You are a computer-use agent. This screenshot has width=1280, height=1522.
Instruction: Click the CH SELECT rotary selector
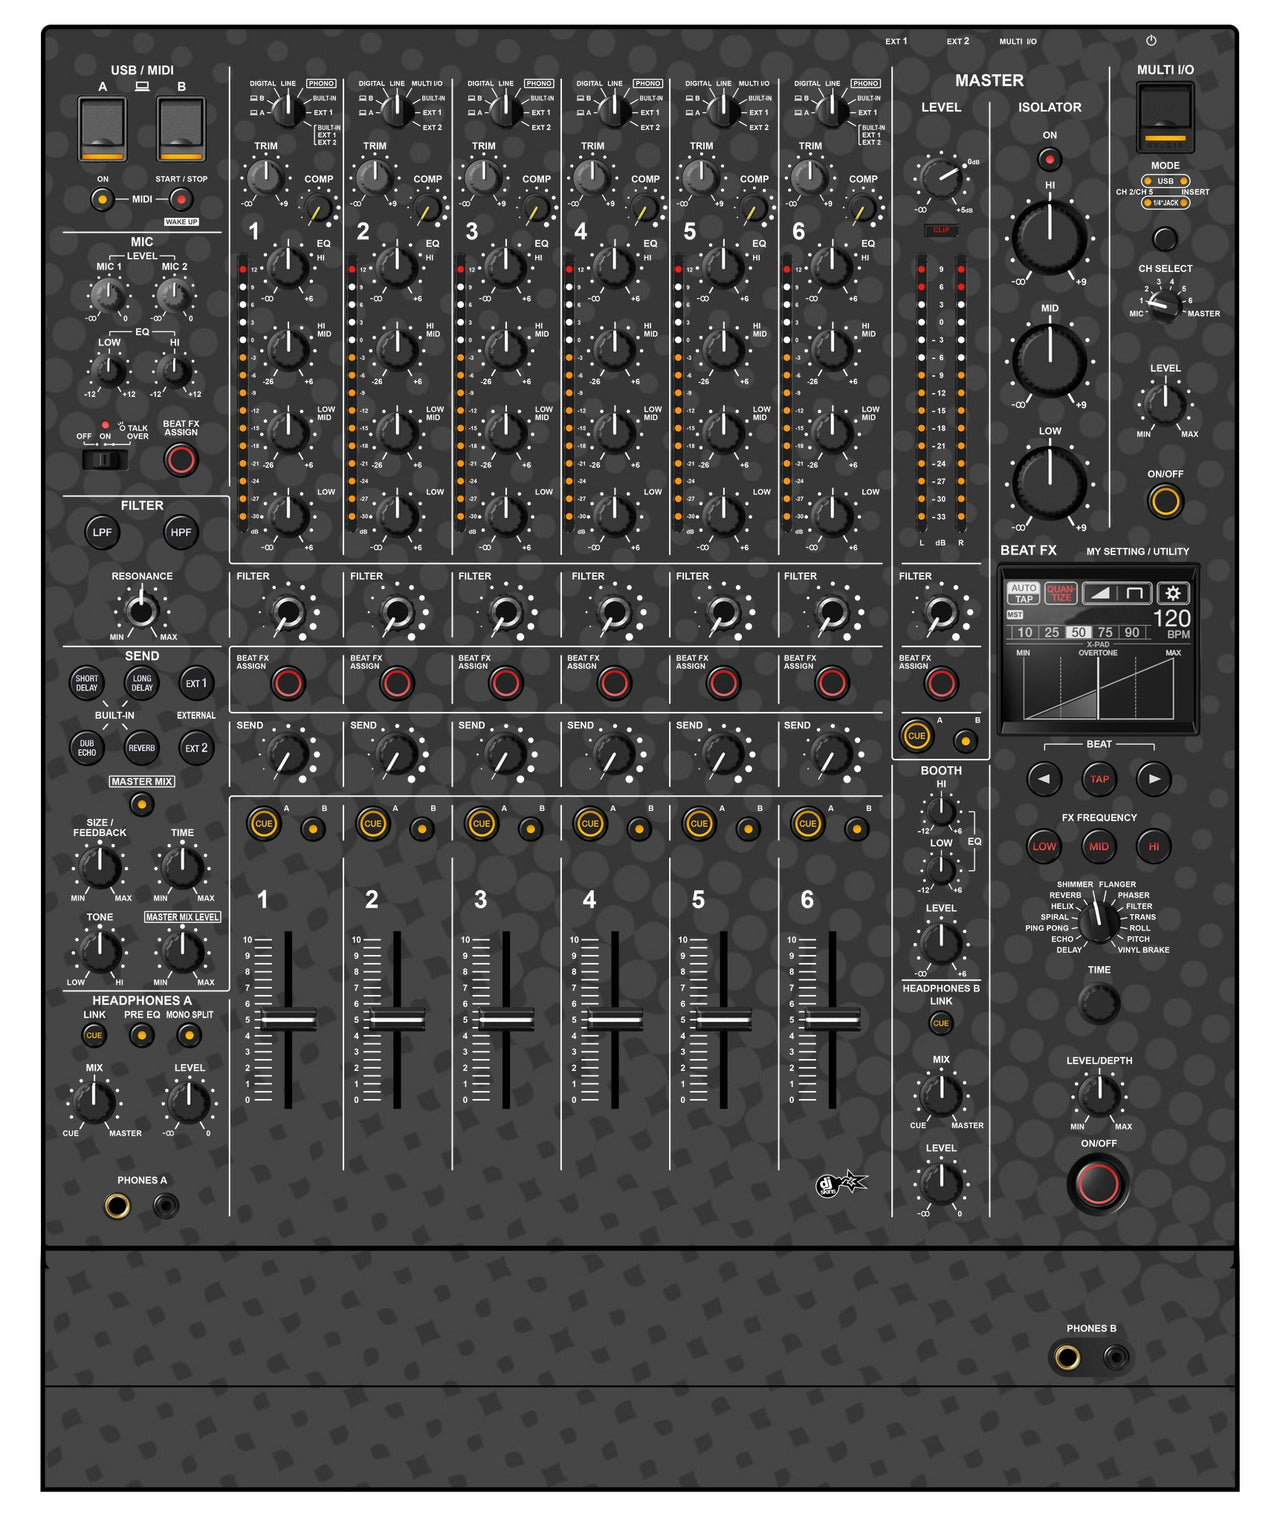coord(1164,306)
